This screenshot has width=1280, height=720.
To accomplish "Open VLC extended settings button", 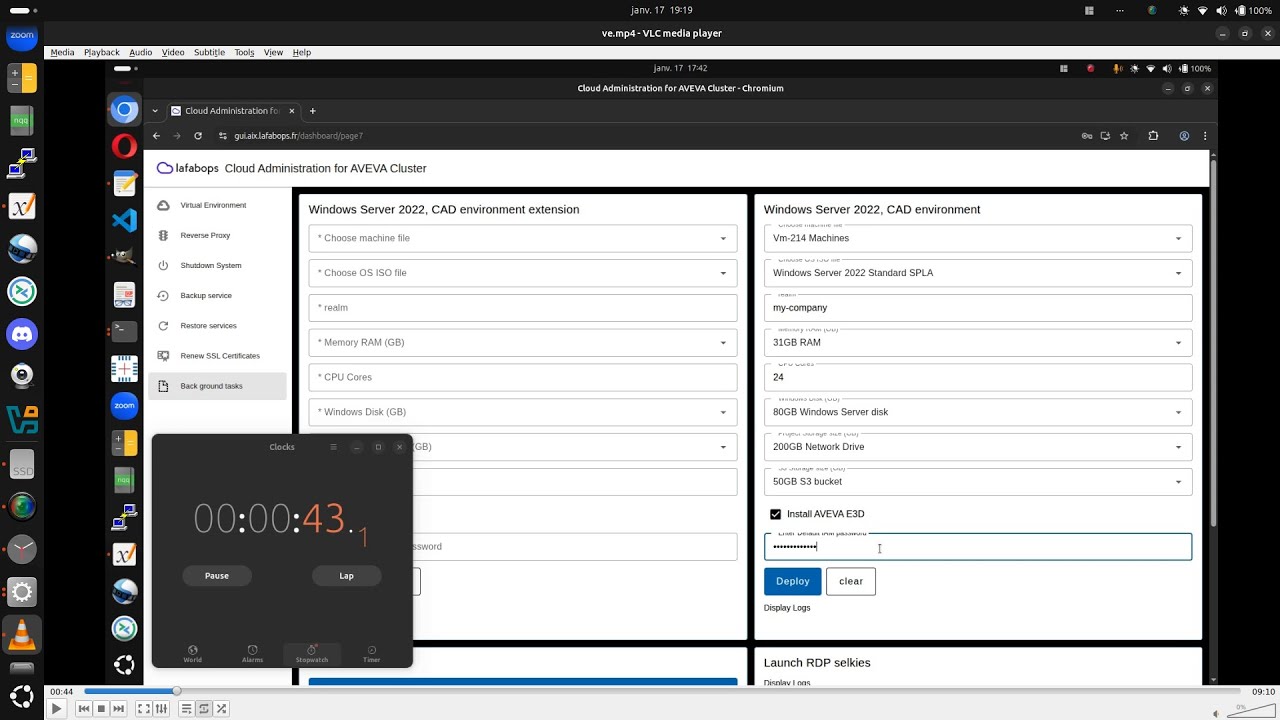I will [161, 709].
